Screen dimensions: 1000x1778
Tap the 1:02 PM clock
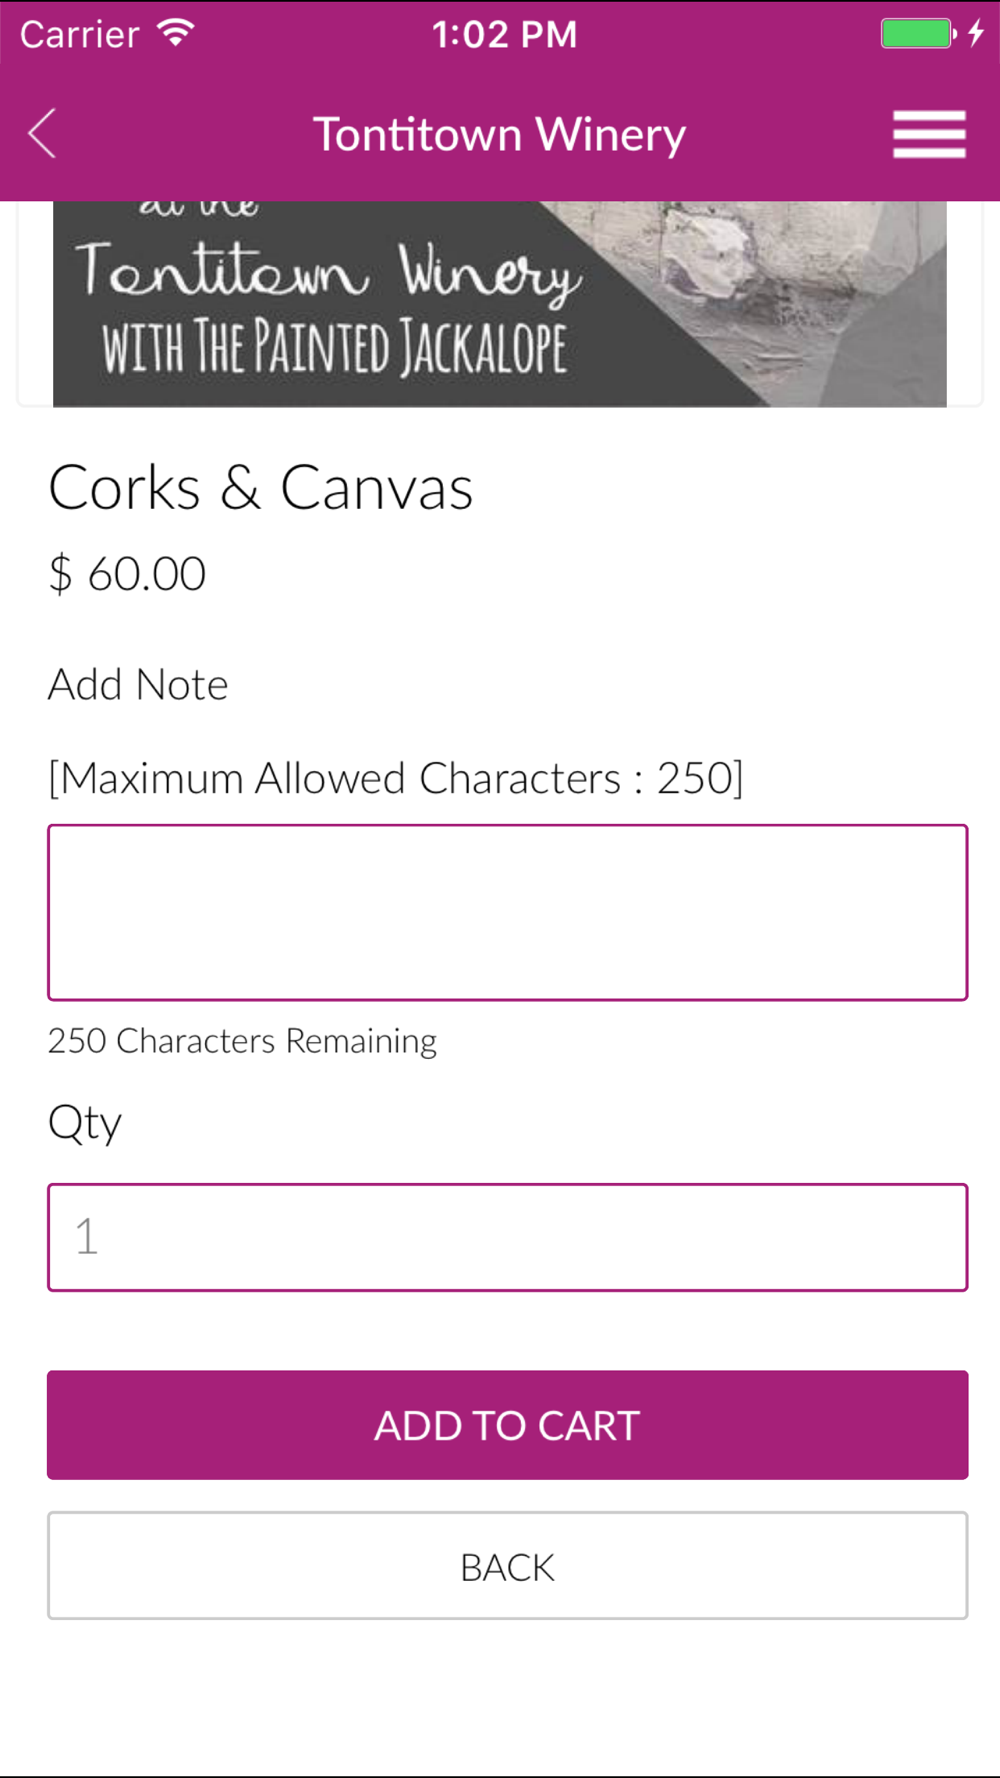[x=504, y=35]
